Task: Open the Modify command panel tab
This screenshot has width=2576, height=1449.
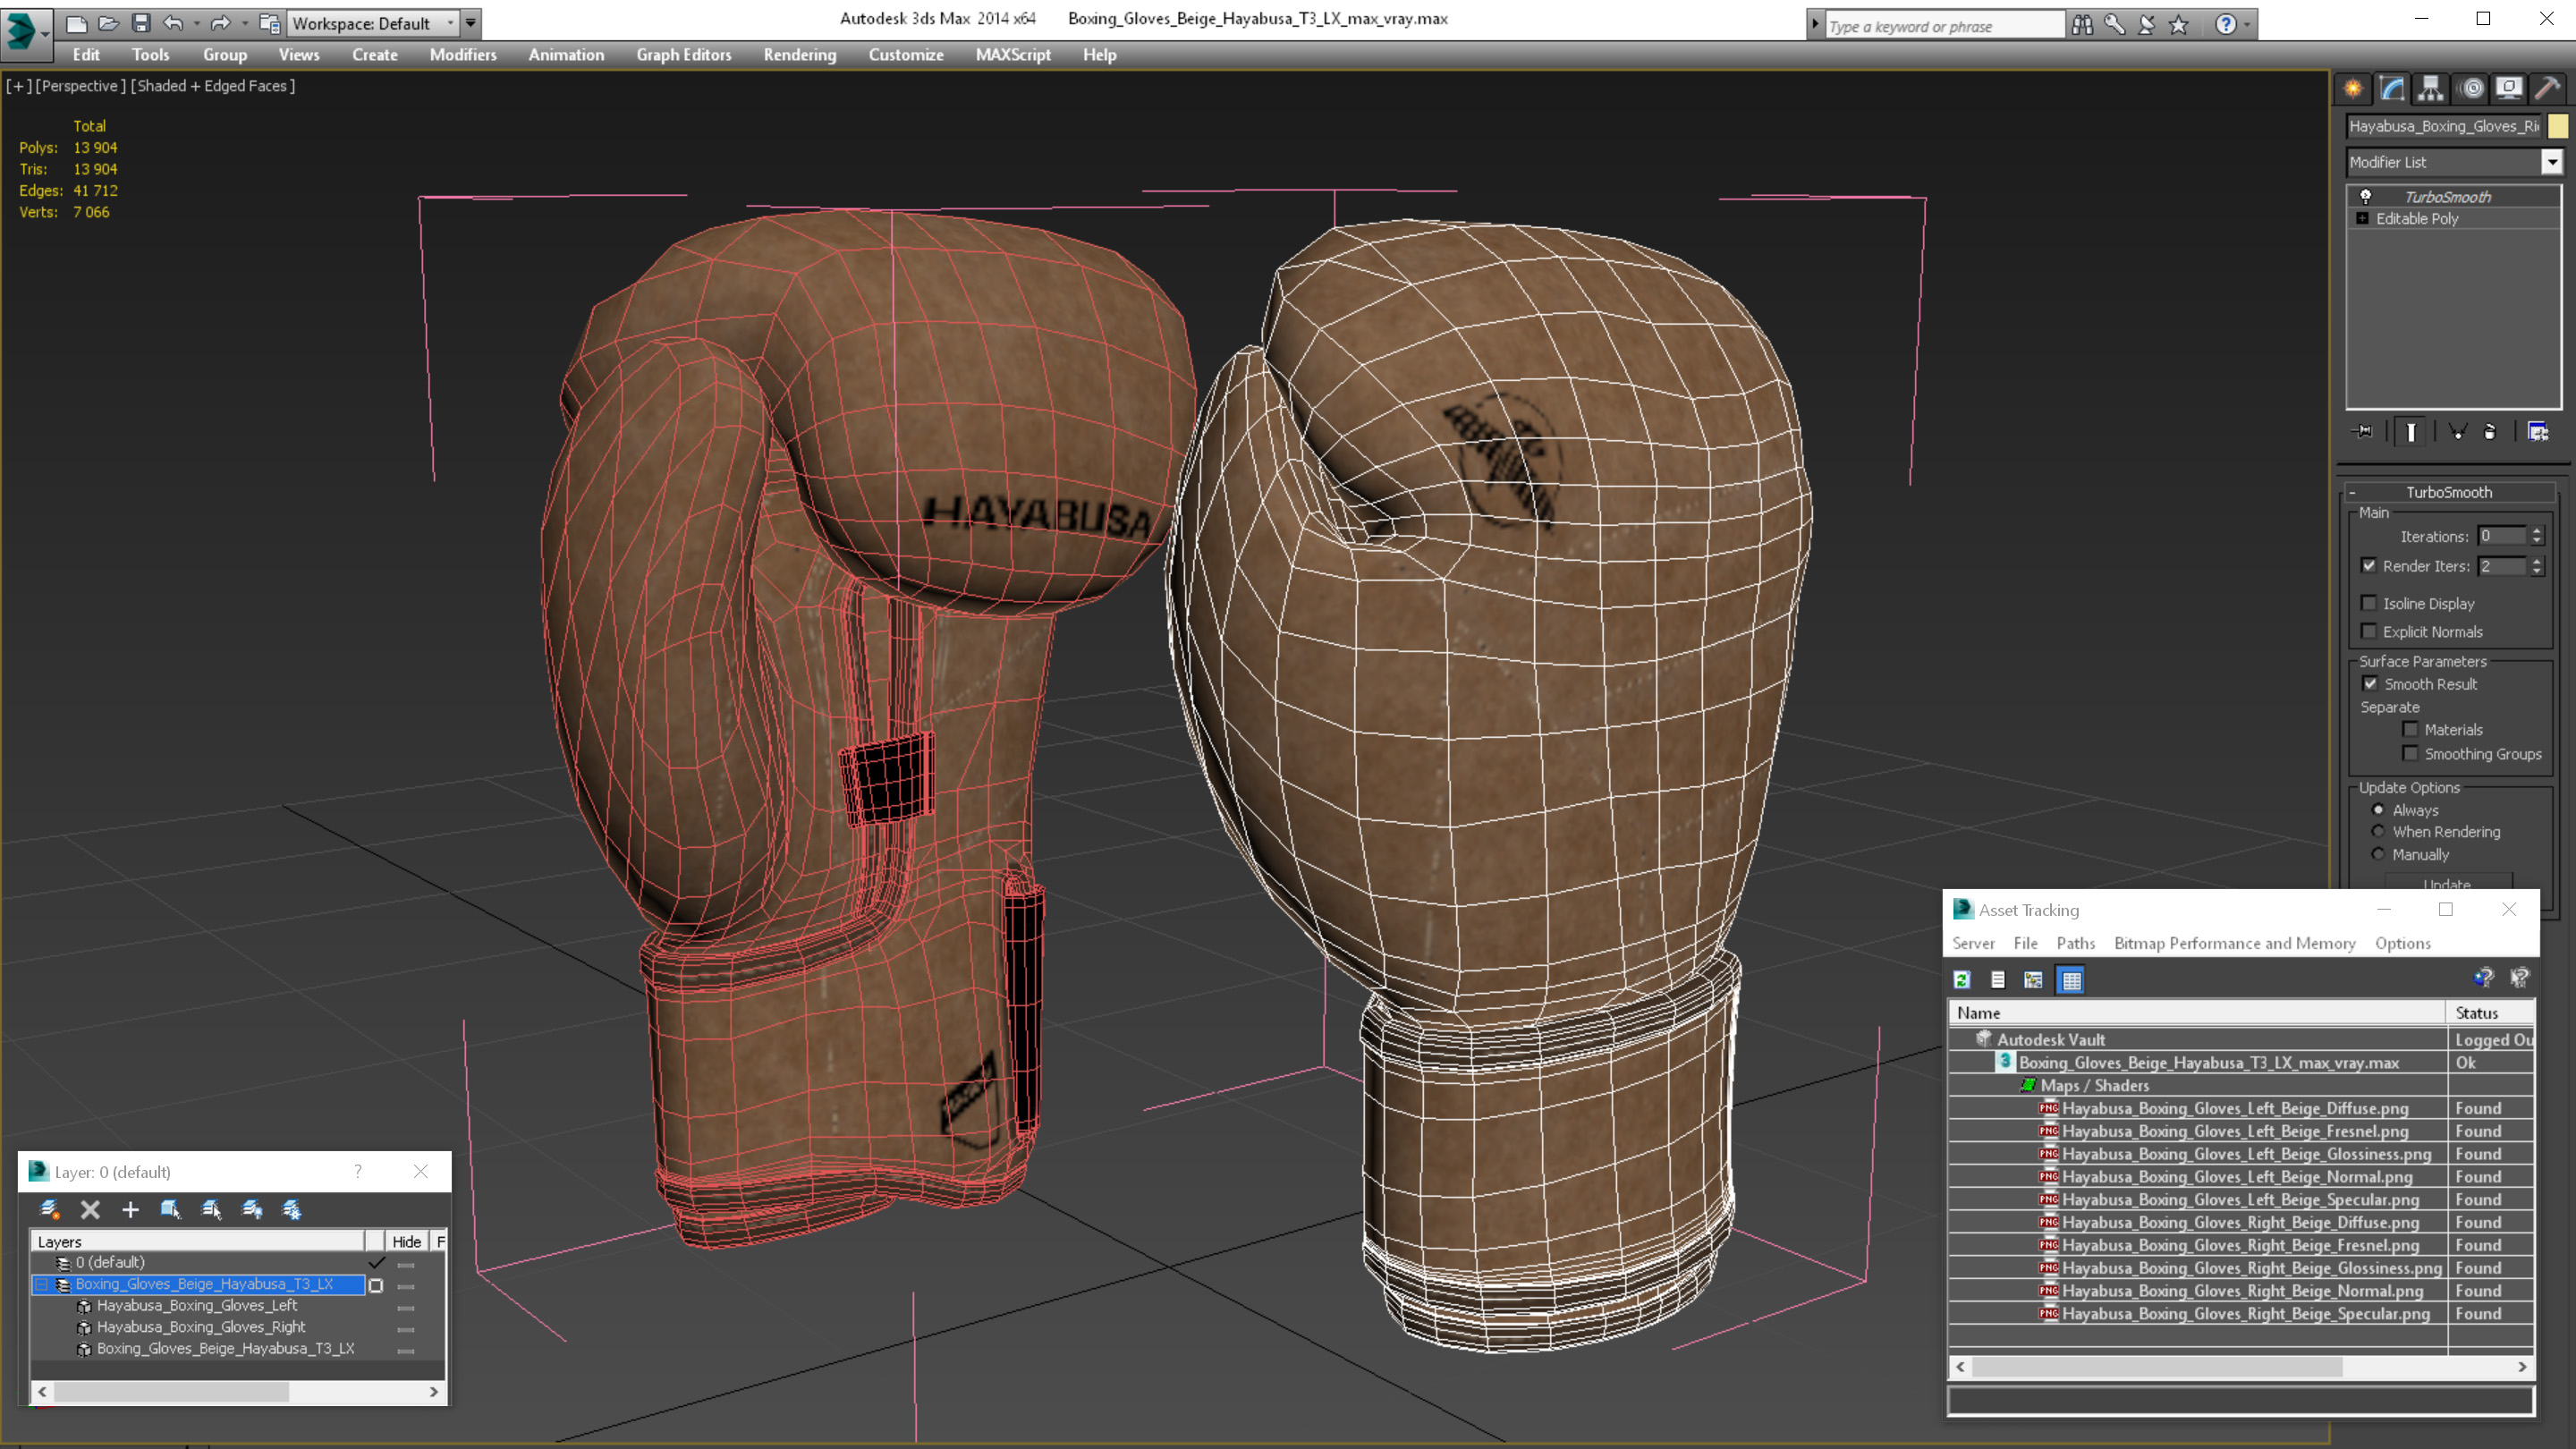Action: (2392, 89)
